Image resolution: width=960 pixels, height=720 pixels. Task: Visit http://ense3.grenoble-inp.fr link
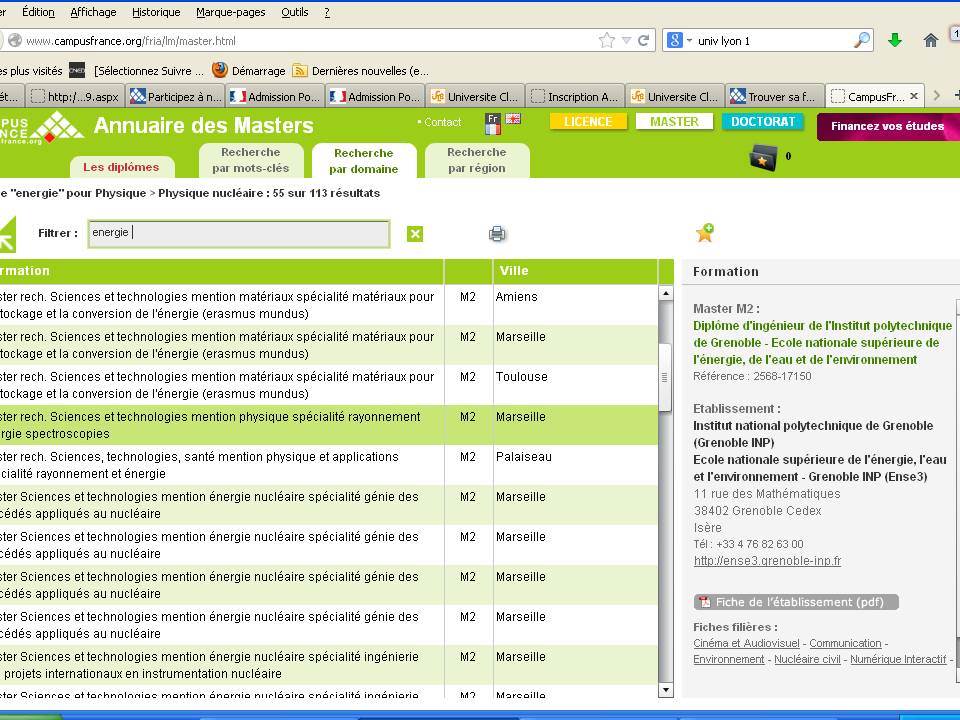coord(767,561)
